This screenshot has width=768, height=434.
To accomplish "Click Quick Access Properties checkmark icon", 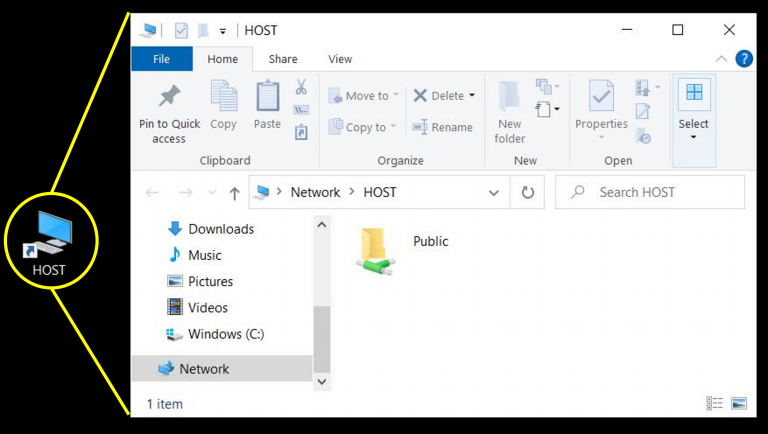I will pos(181,31).
